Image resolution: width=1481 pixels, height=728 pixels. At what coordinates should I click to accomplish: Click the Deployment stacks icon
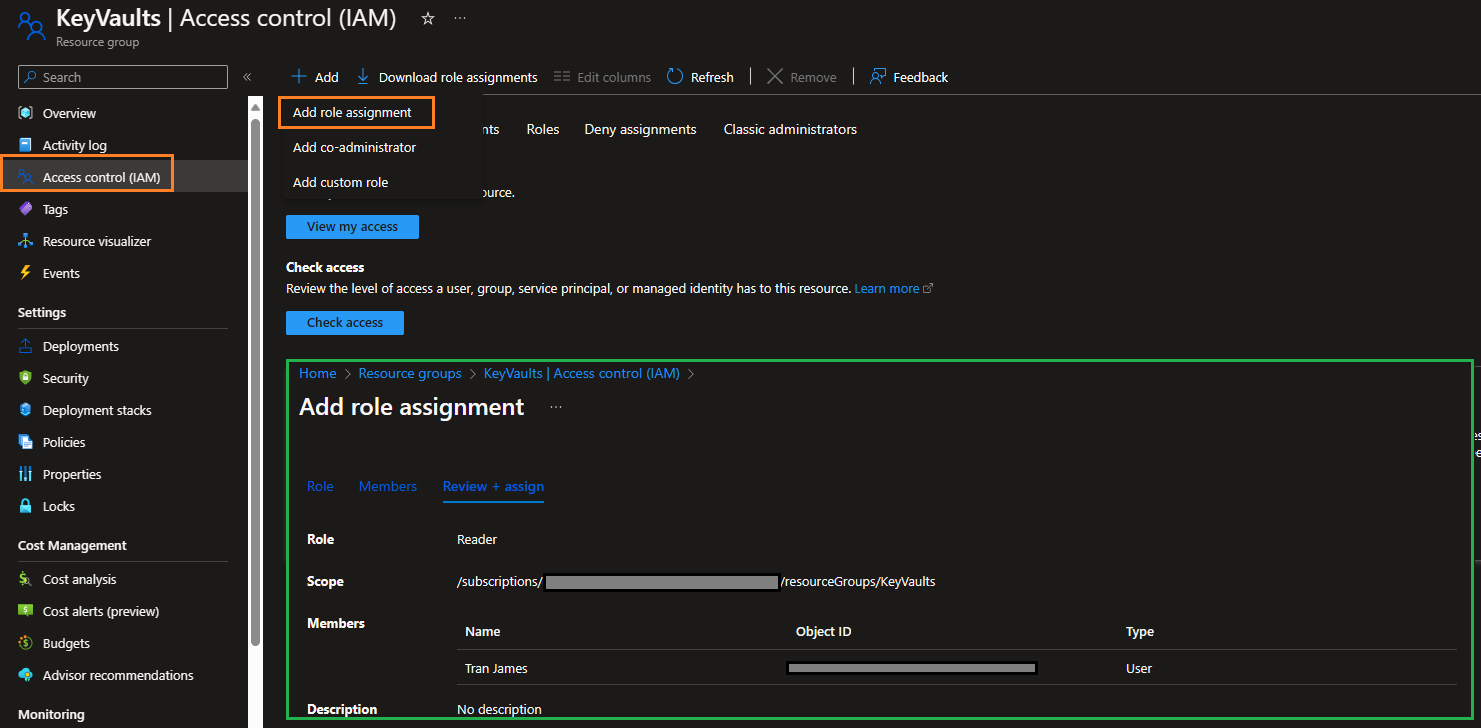[x=26, y=410]
